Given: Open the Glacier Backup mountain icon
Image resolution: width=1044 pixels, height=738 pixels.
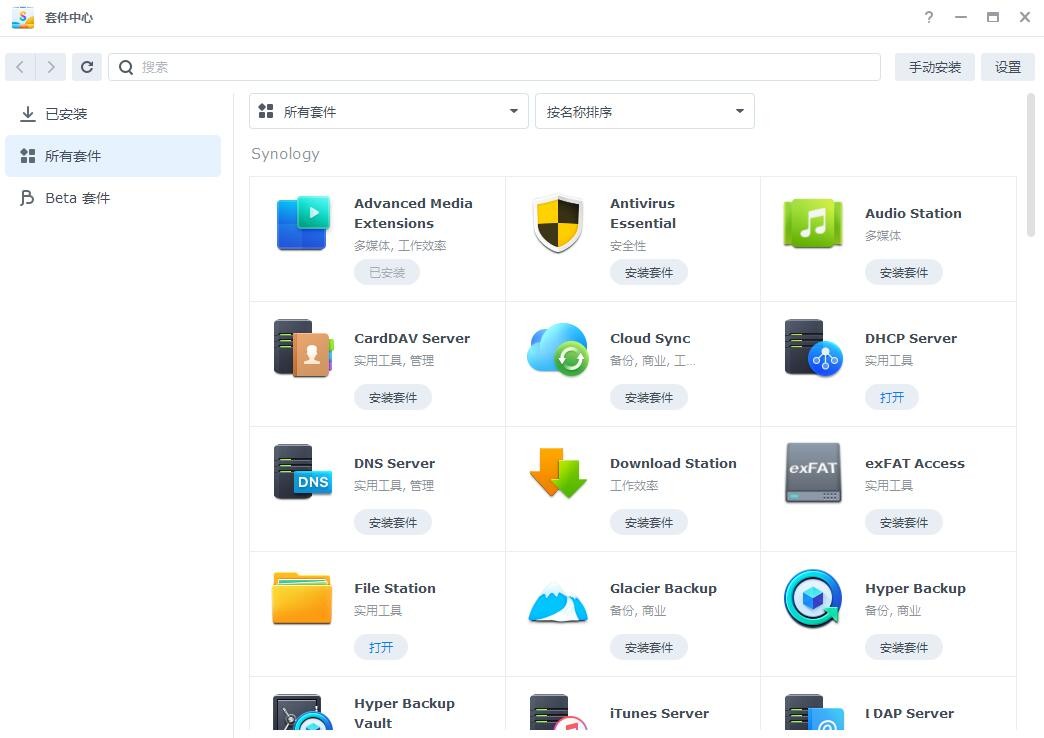Looking at the screenshot, I should (x=557, y=599).
